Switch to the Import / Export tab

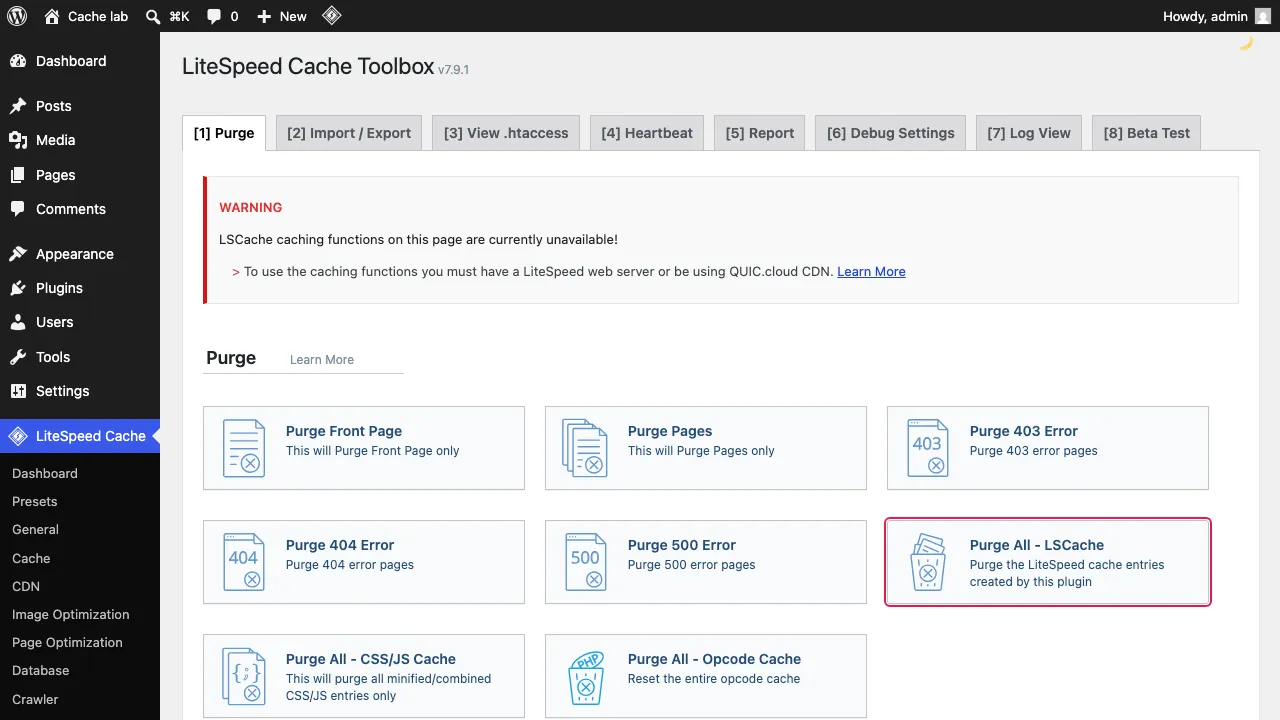pos(349,133)
